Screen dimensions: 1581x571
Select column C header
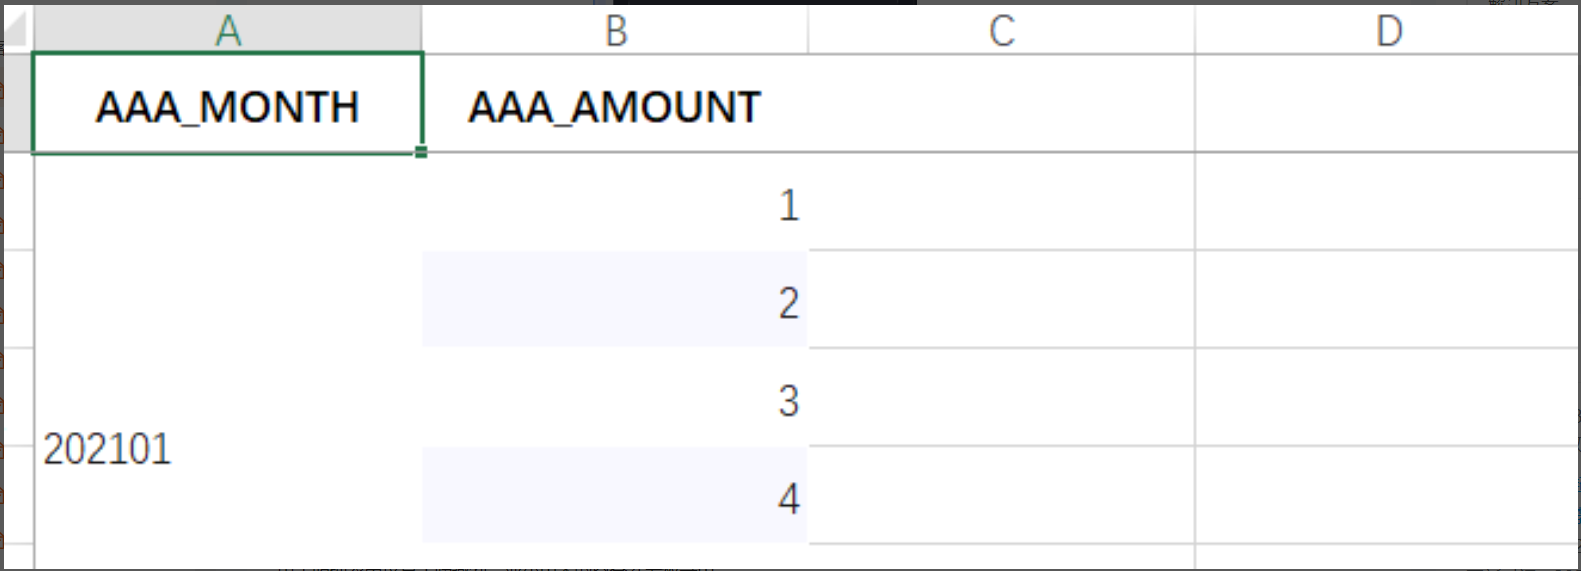1001,30
